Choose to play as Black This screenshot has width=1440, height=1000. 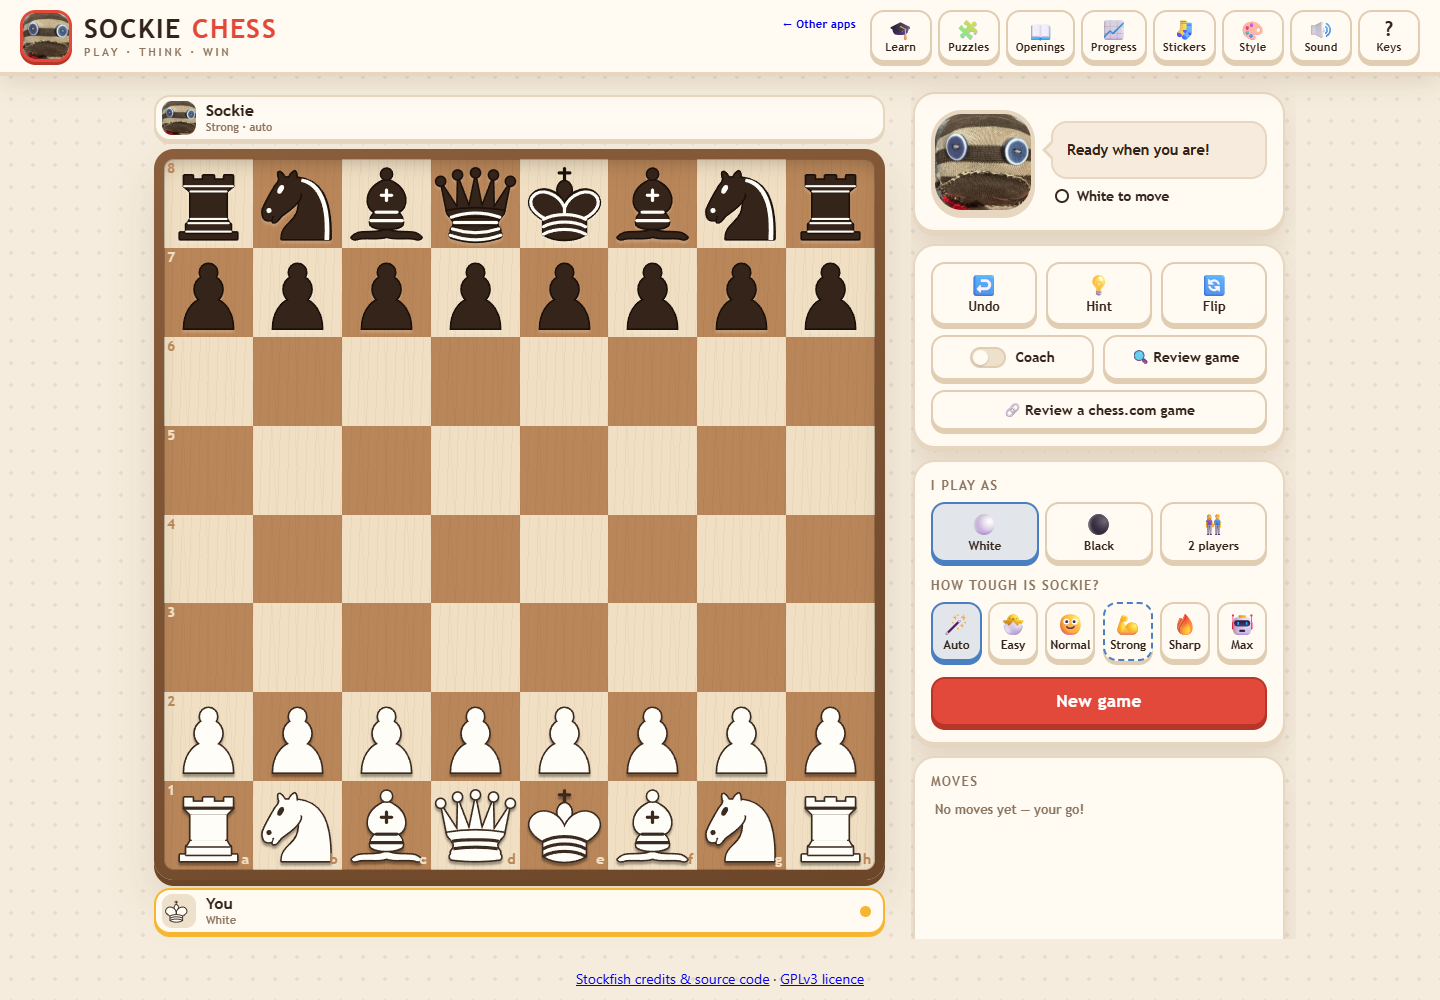[1099, 533]
